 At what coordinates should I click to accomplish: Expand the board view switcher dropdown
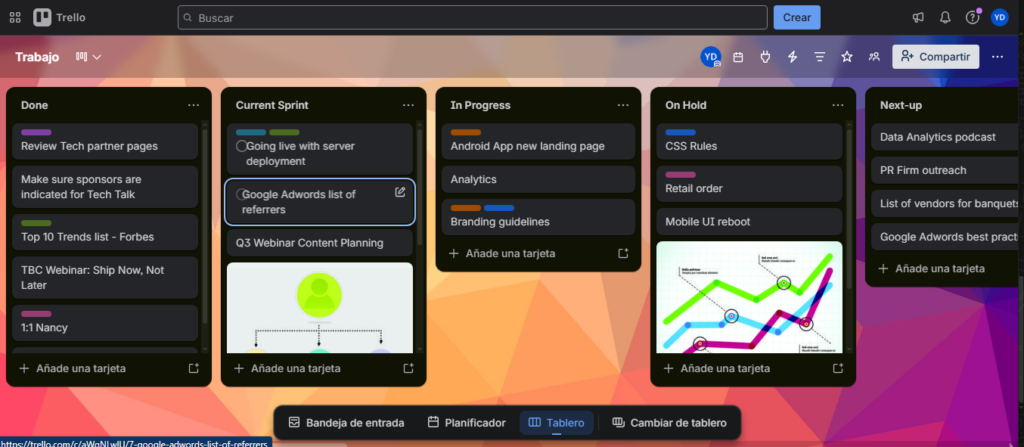(88, 57)
